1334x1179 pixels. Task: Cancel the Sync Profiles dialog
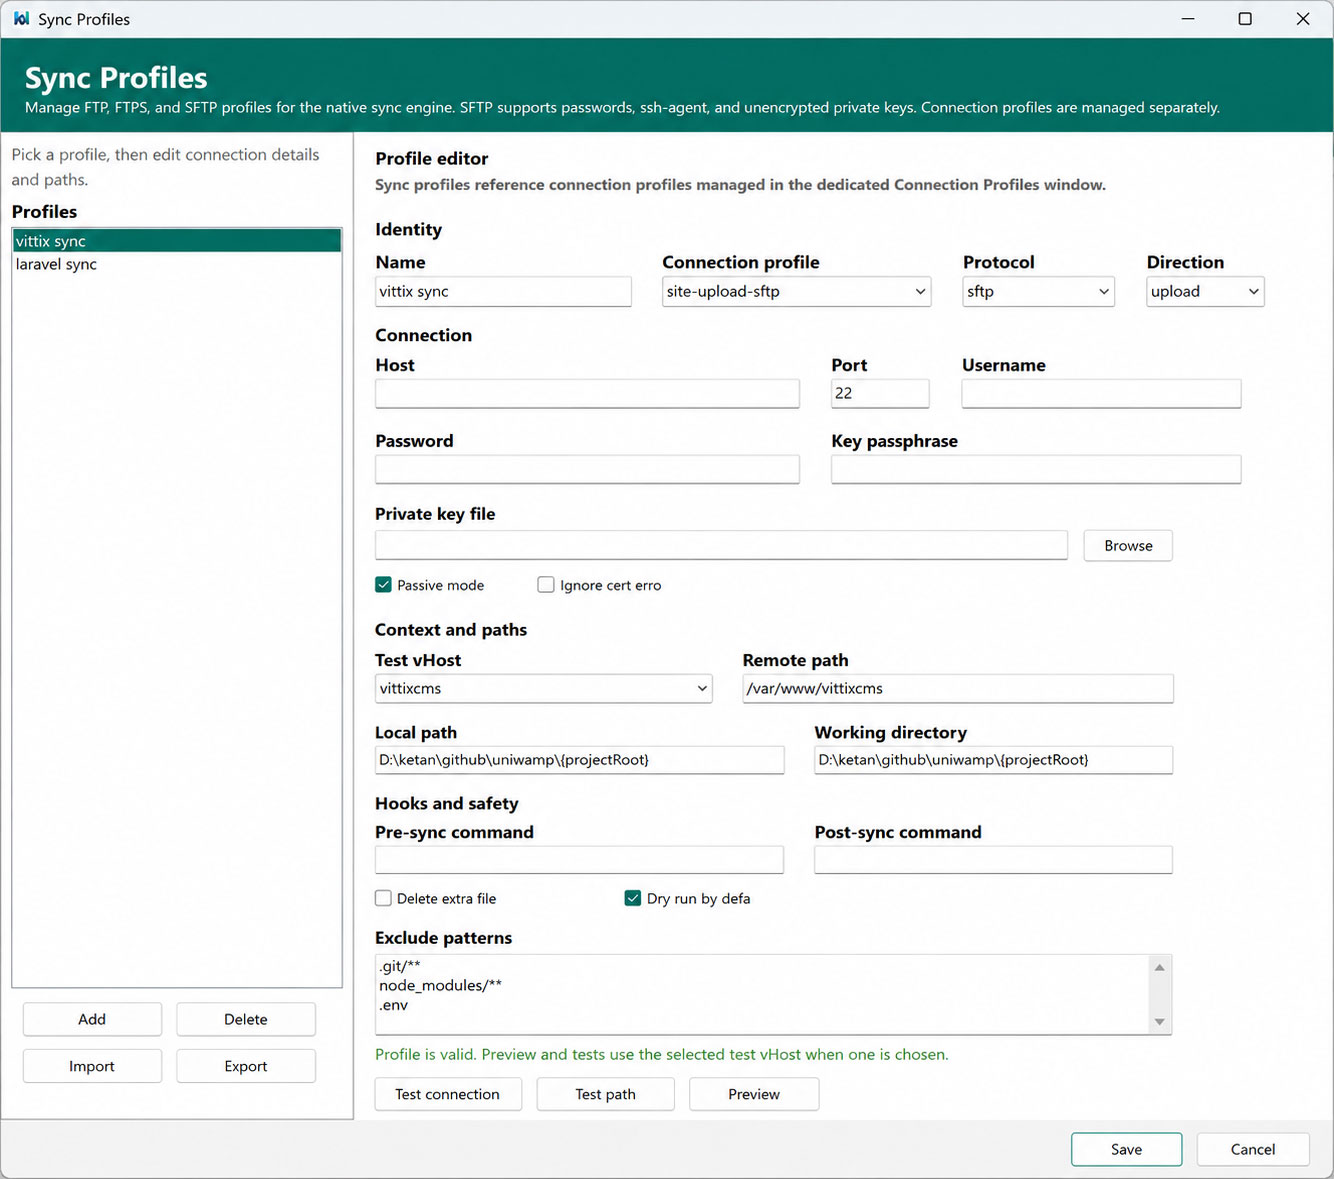coord(1253,1149)
